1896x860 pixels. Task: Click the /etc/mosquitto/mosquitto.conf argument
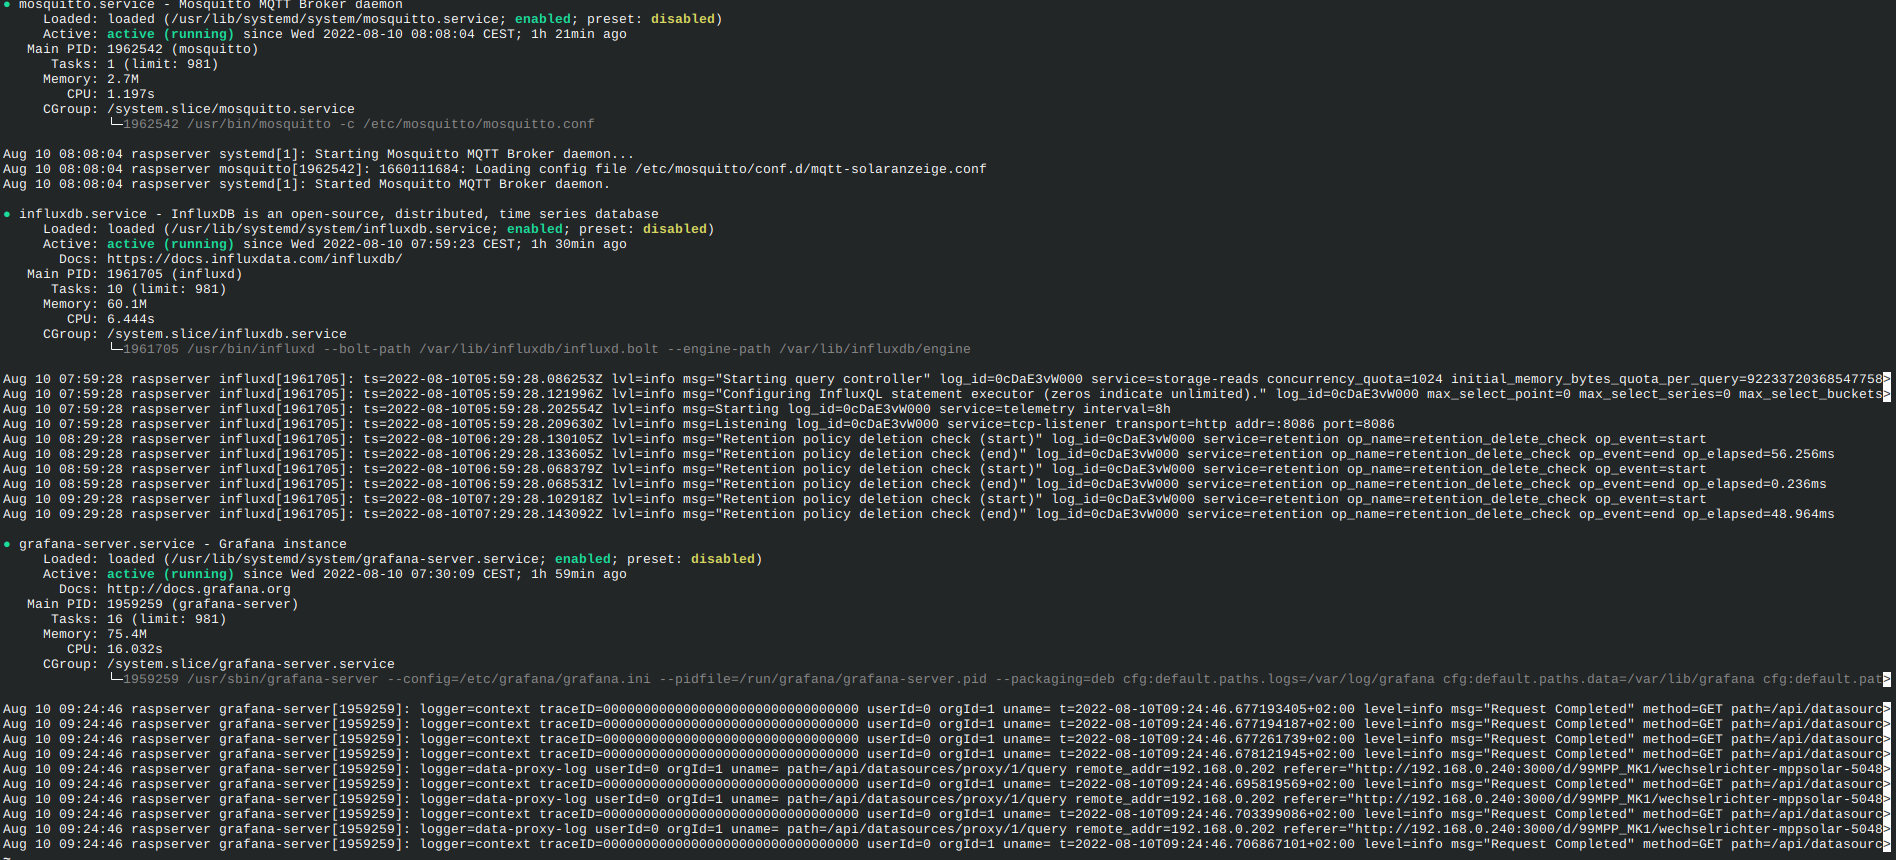pos(479,124)
